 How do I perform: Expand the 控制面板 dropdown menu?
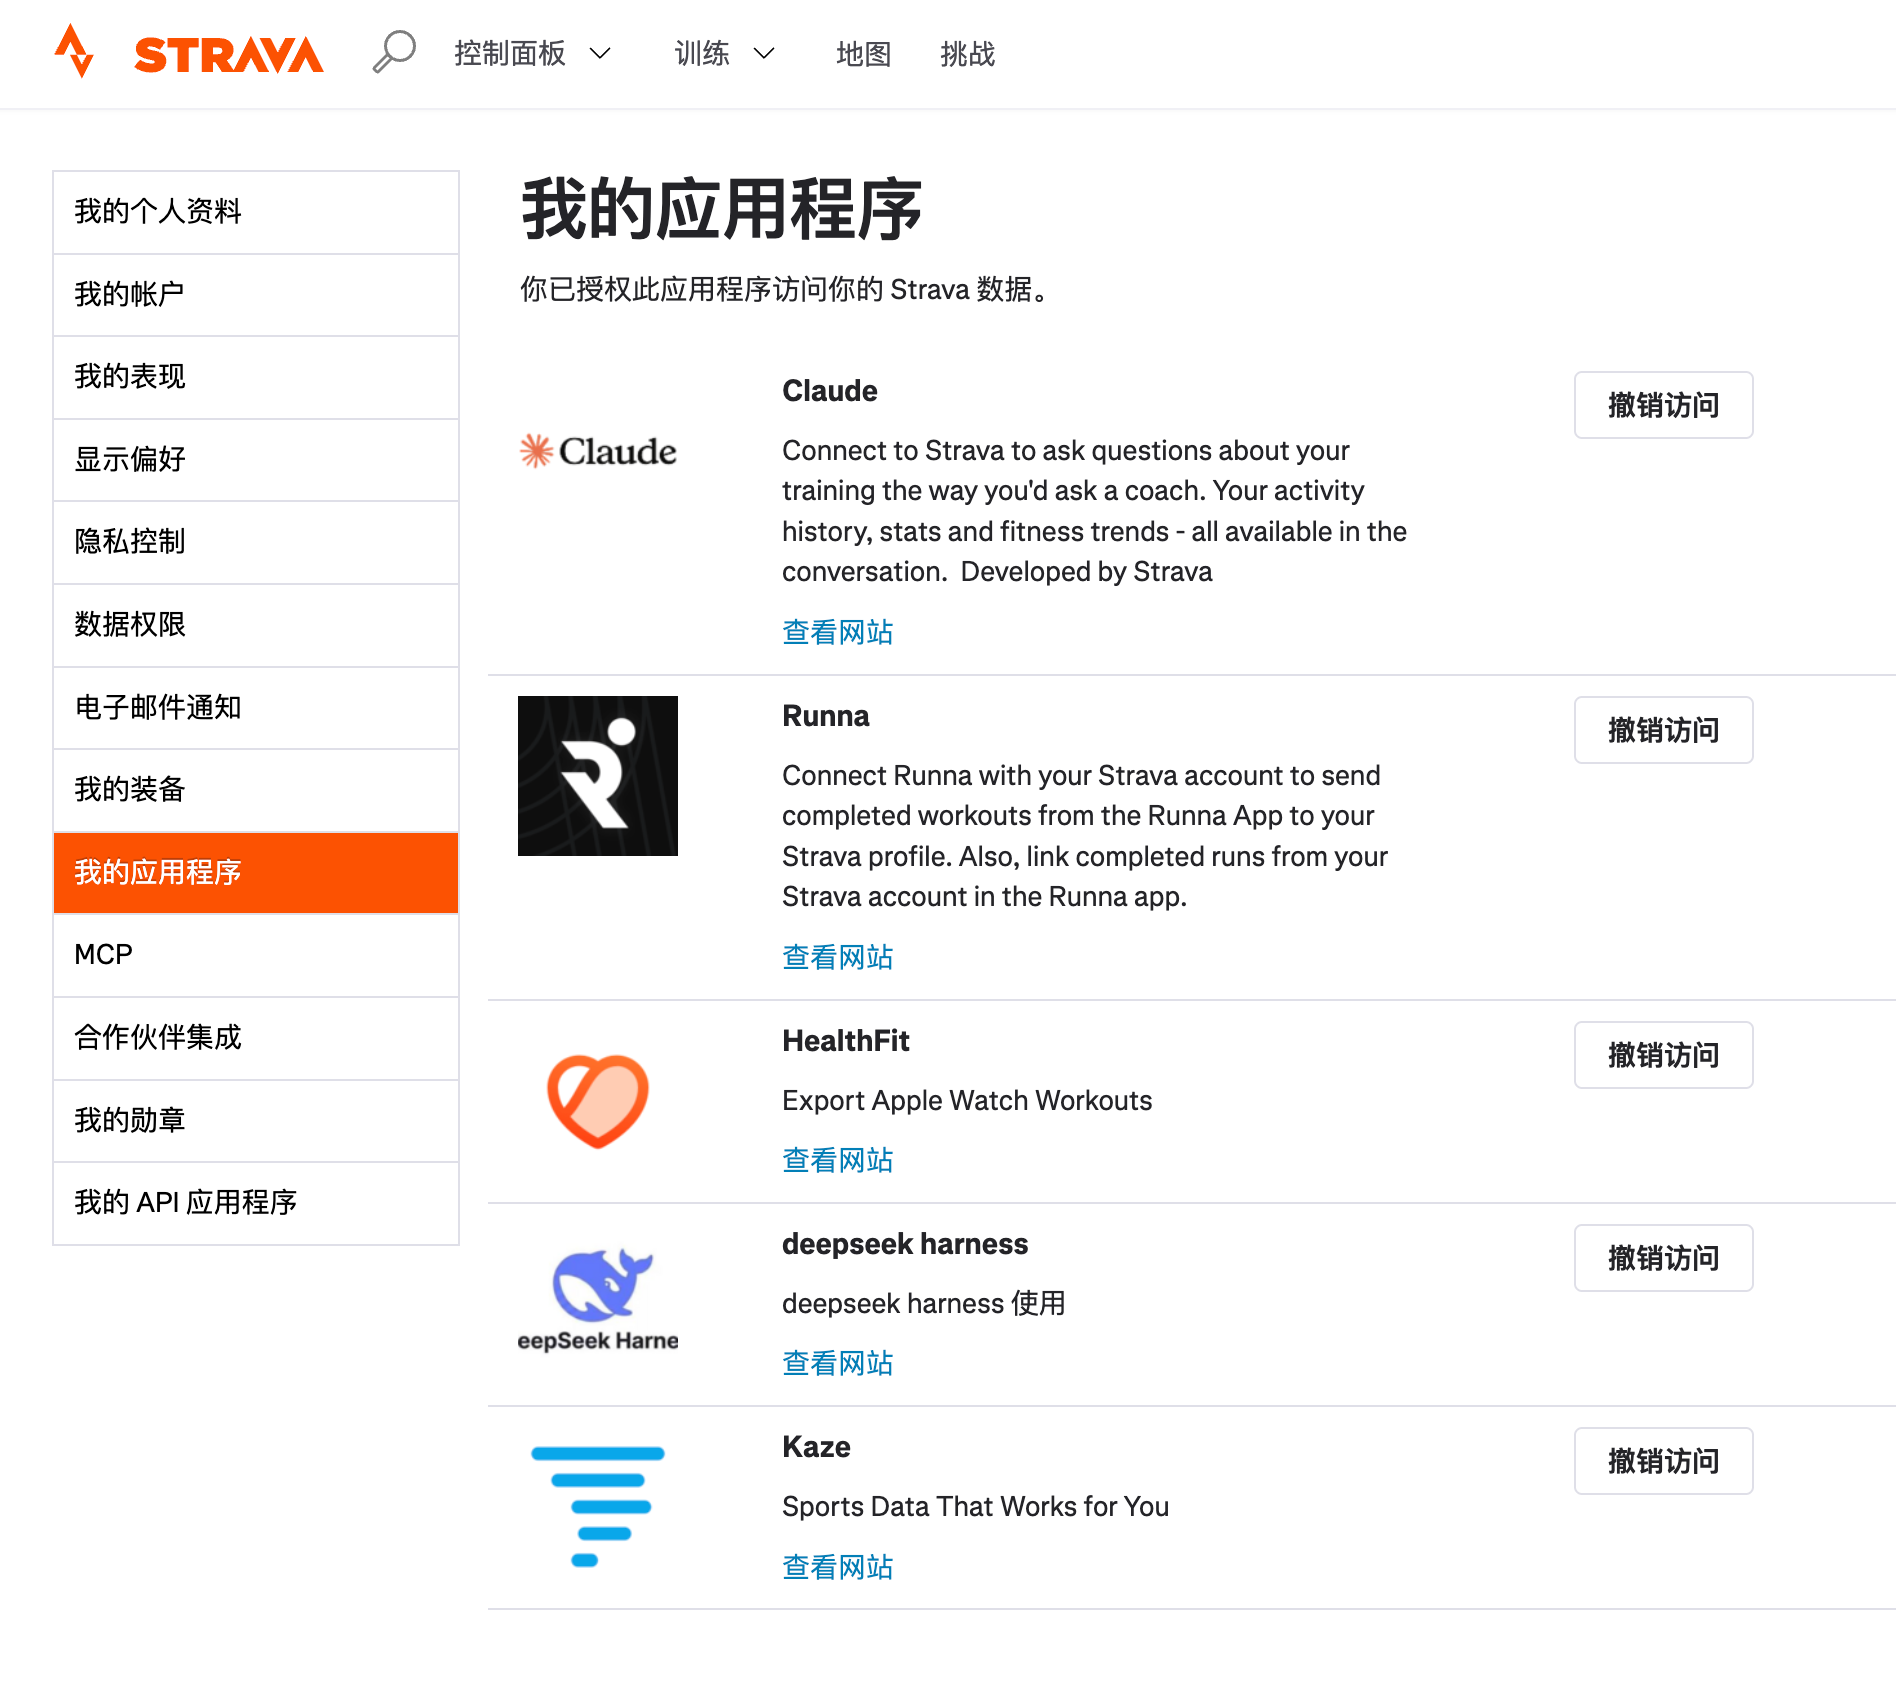click(532, 53)
